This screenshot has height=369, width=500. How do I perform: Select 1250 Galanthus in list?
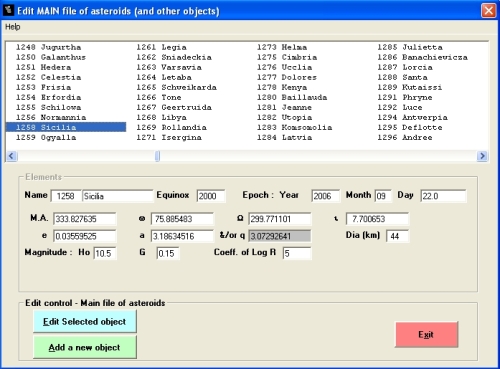51,57
